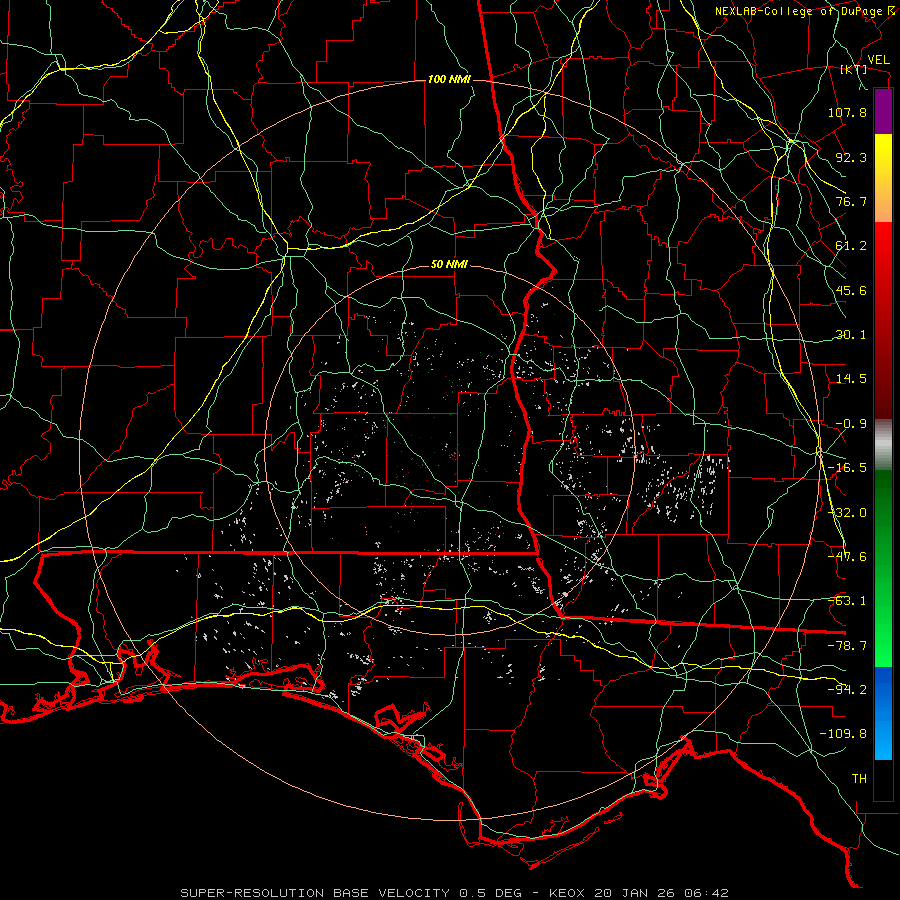Select the 30.1 legend value

[x=851, y=335]
